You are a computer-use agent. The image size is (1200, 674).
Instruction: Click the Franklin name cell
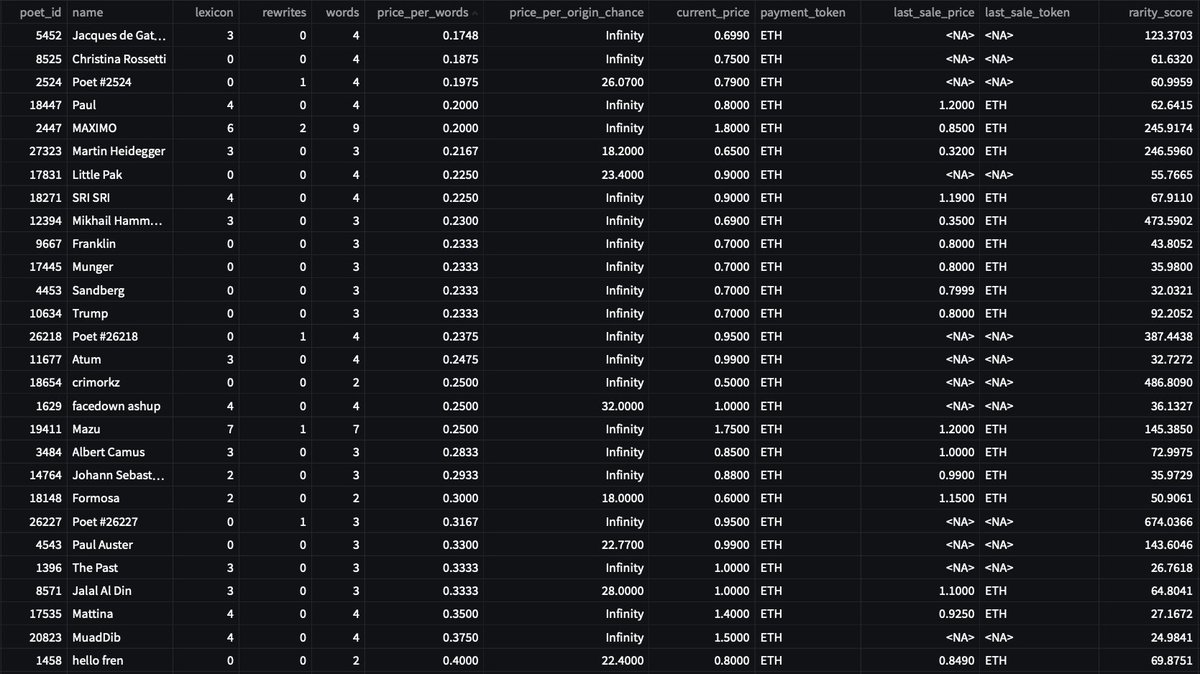pos(120,244)
